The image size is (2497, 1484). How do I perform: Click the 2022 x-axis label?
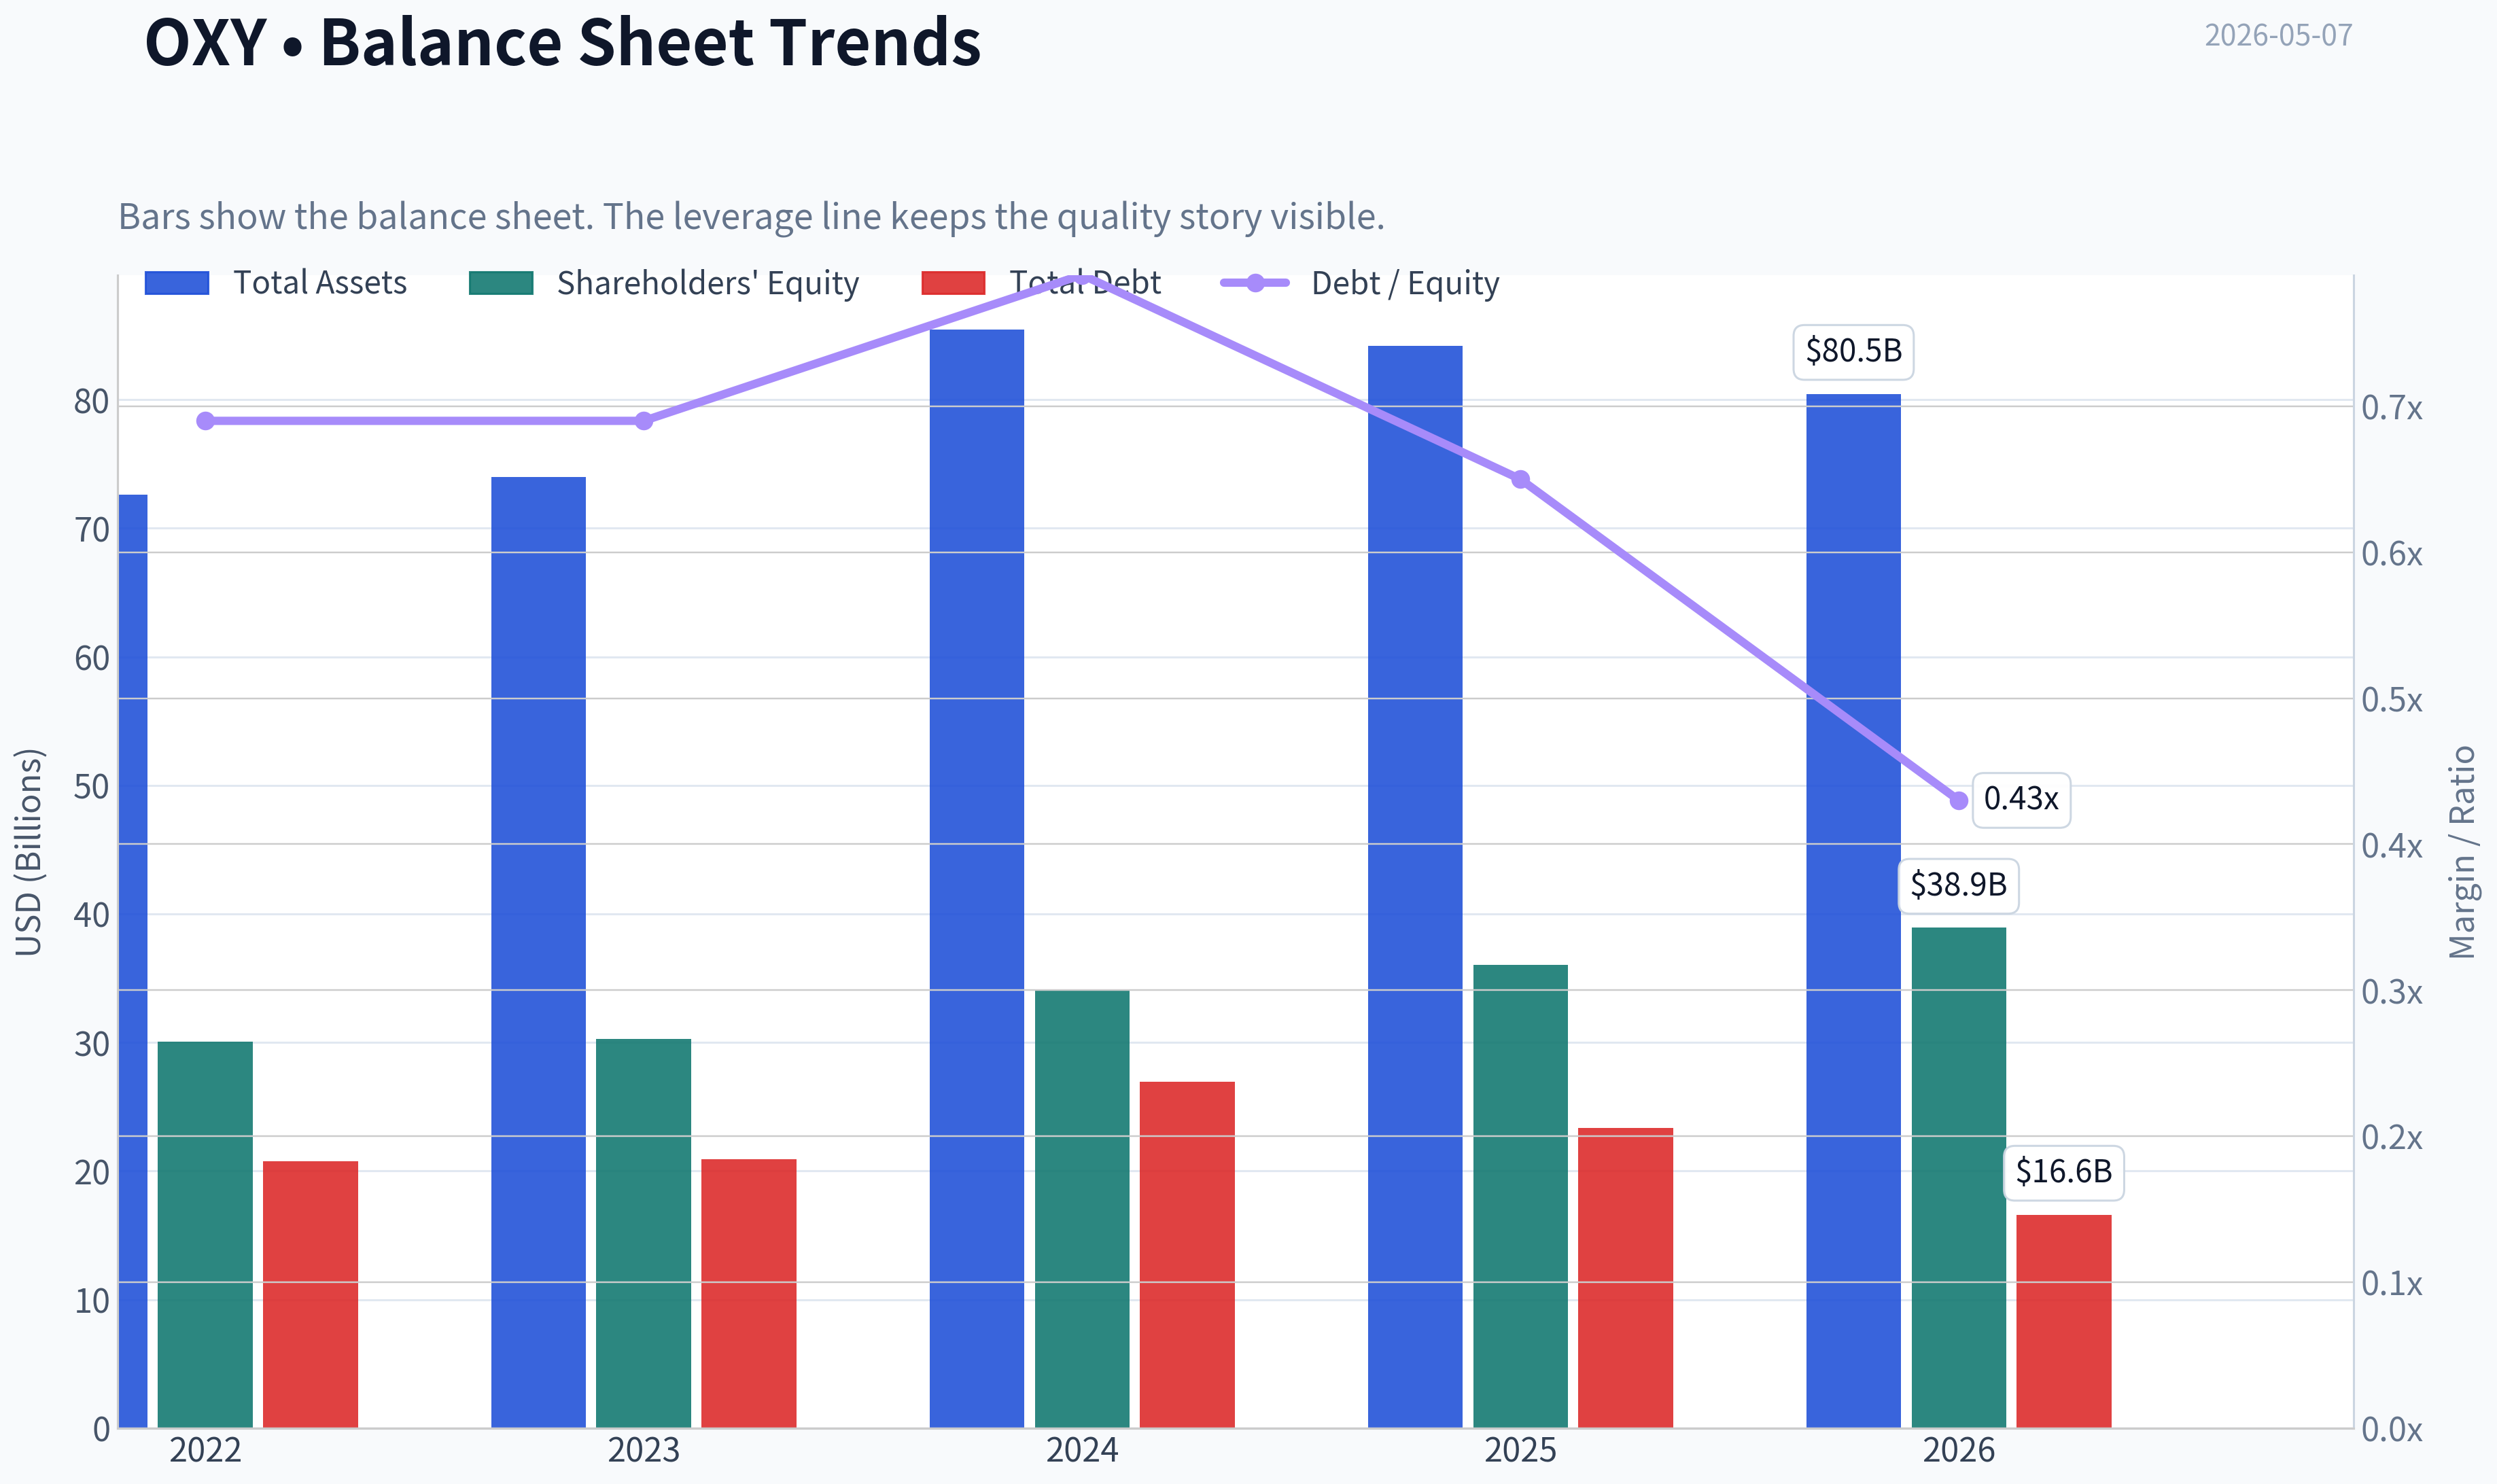(x=205, y=1451)
